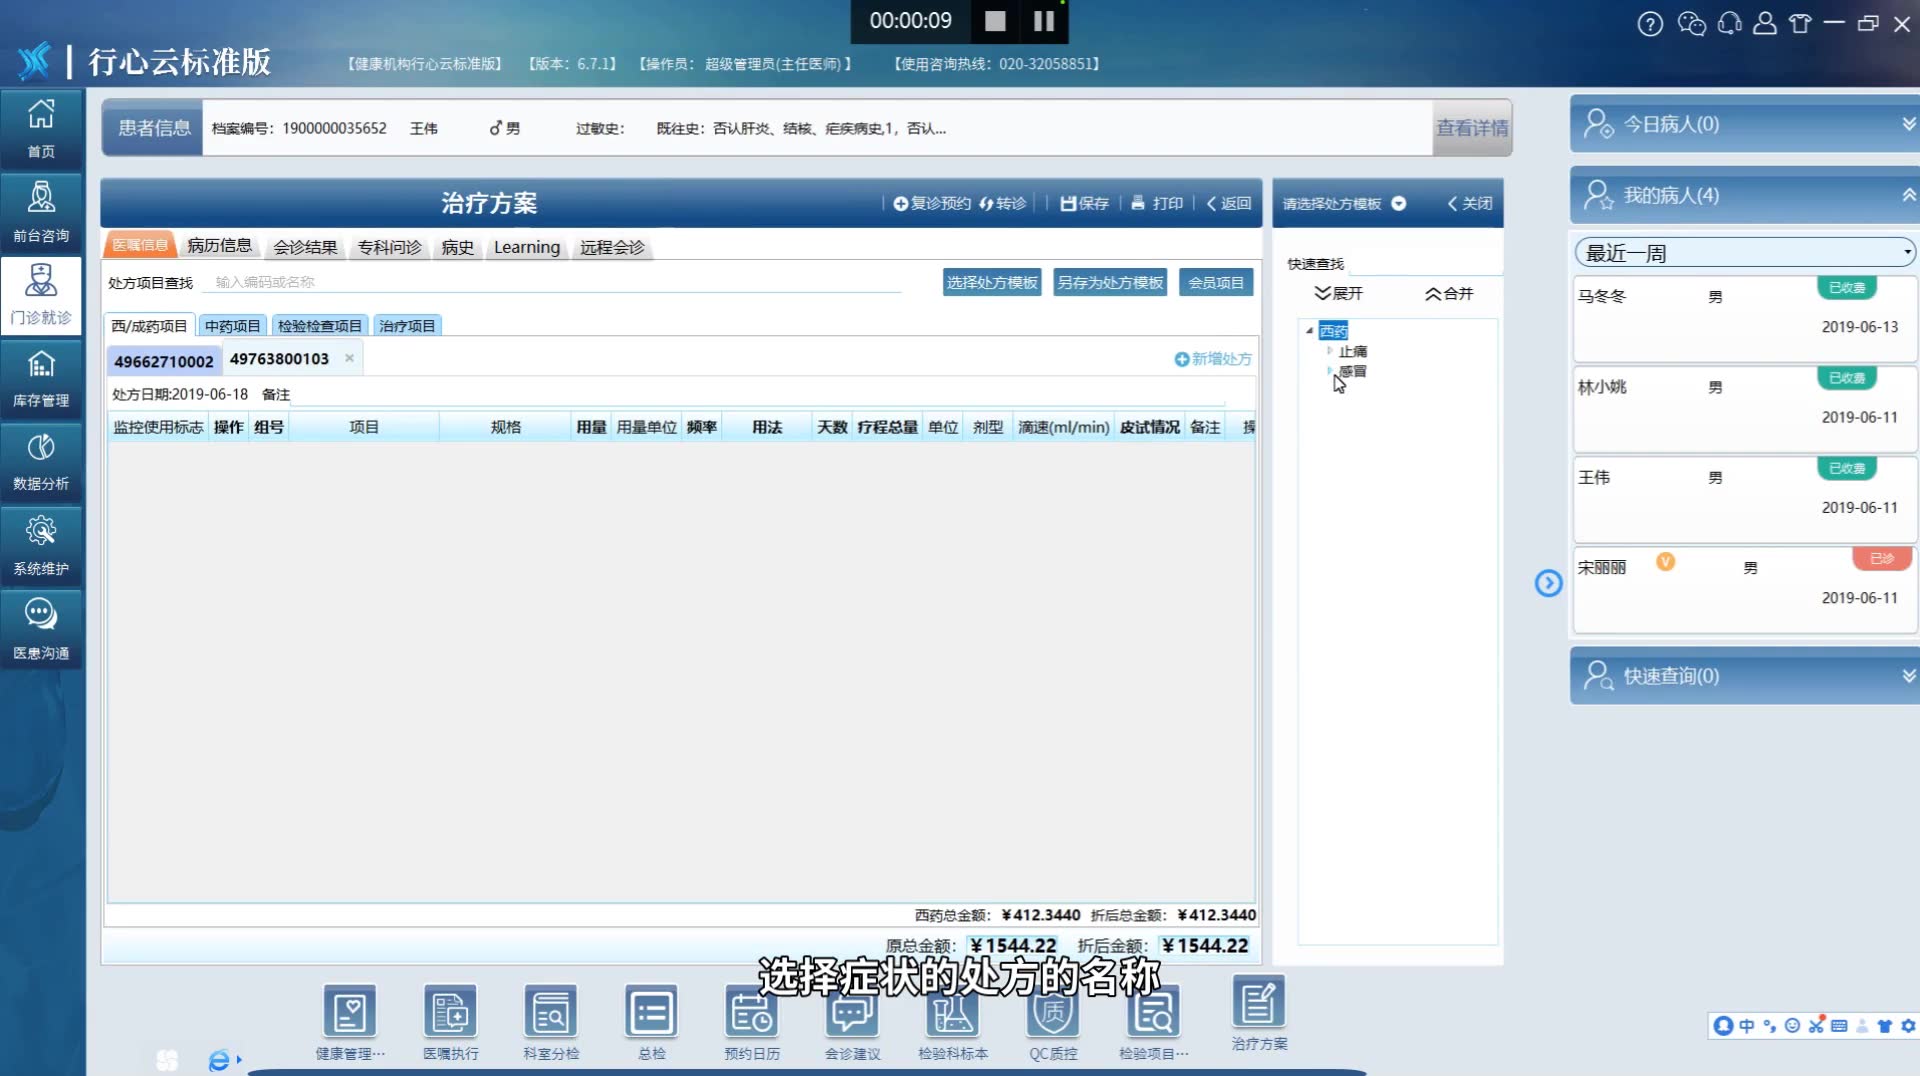
Task: Switch to 会诊结果 tab
Action: [x=305, y=246]
